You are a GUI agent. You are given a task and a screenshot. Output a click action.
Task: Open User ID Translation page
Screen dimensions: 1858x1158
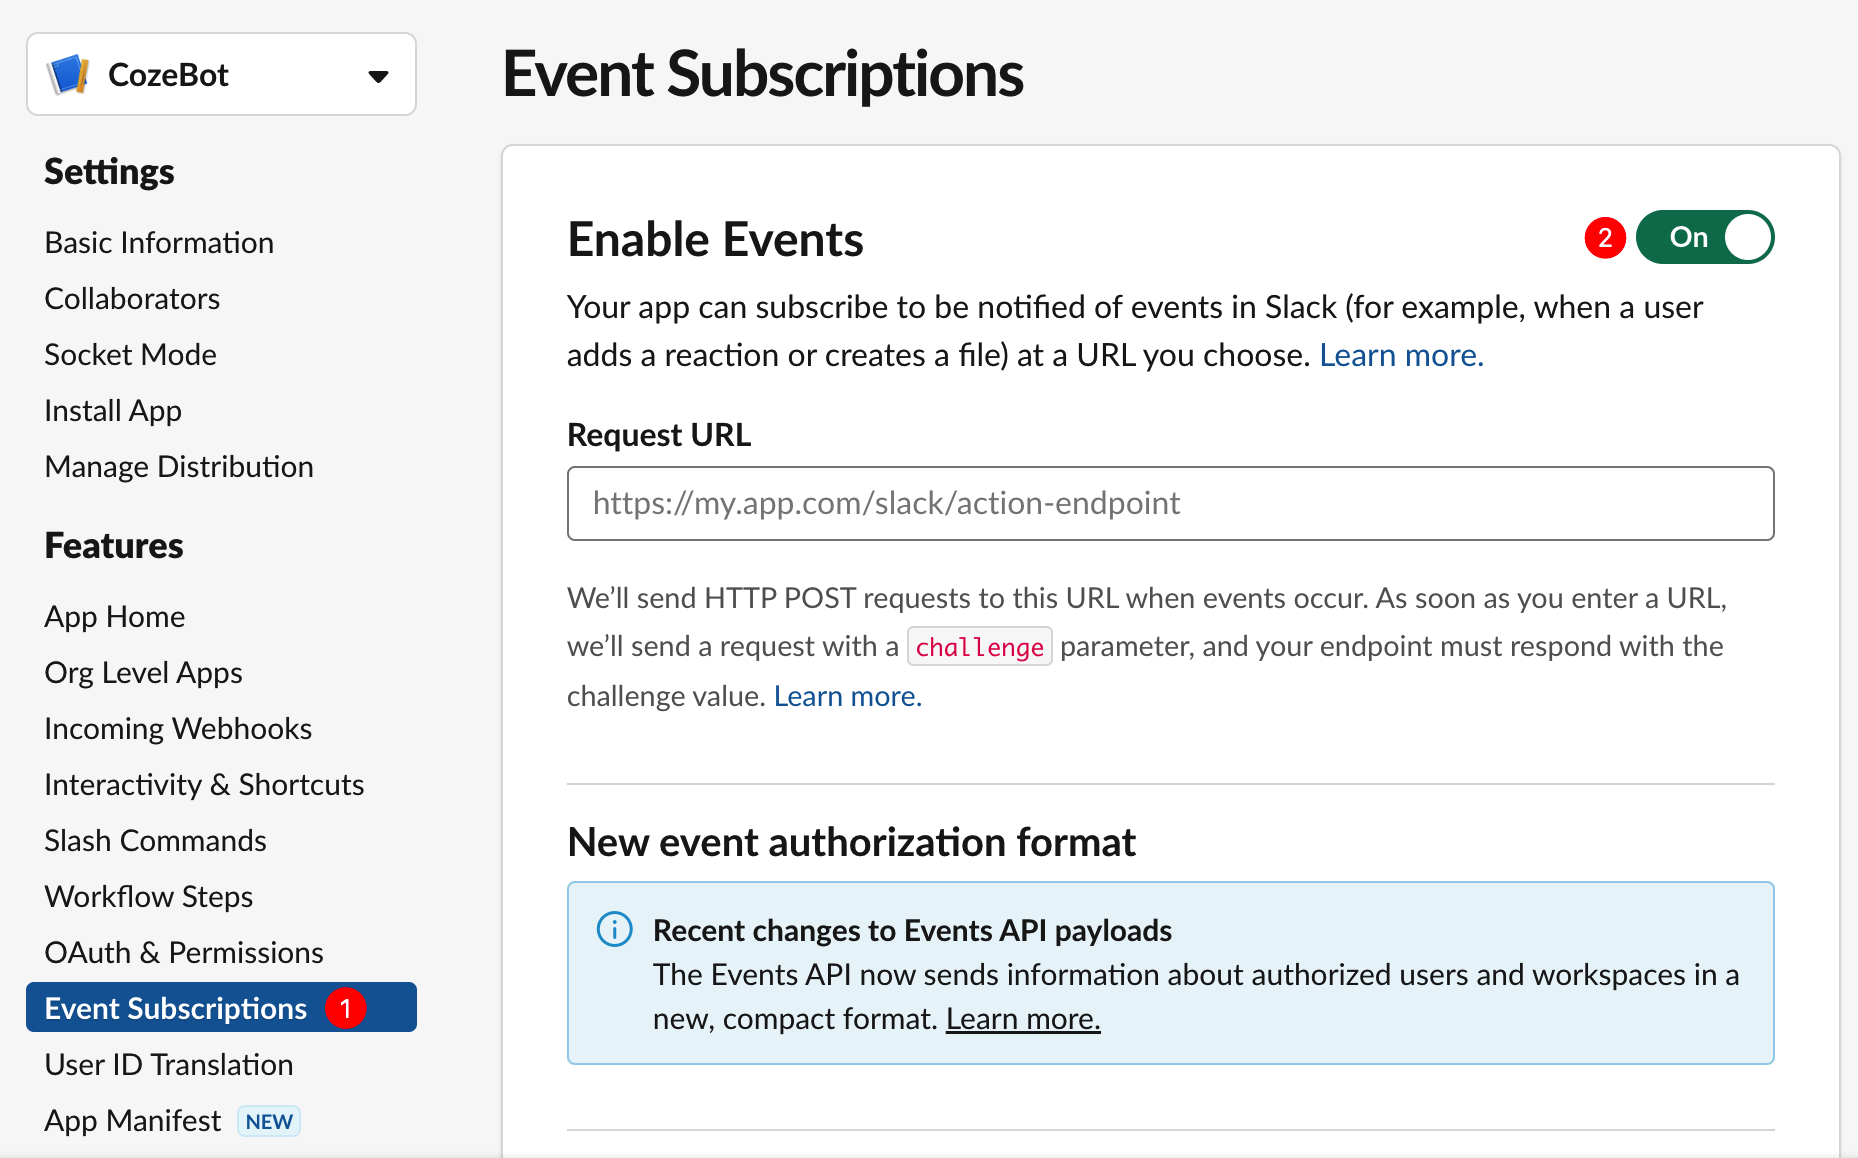(x=169, y=1065)
